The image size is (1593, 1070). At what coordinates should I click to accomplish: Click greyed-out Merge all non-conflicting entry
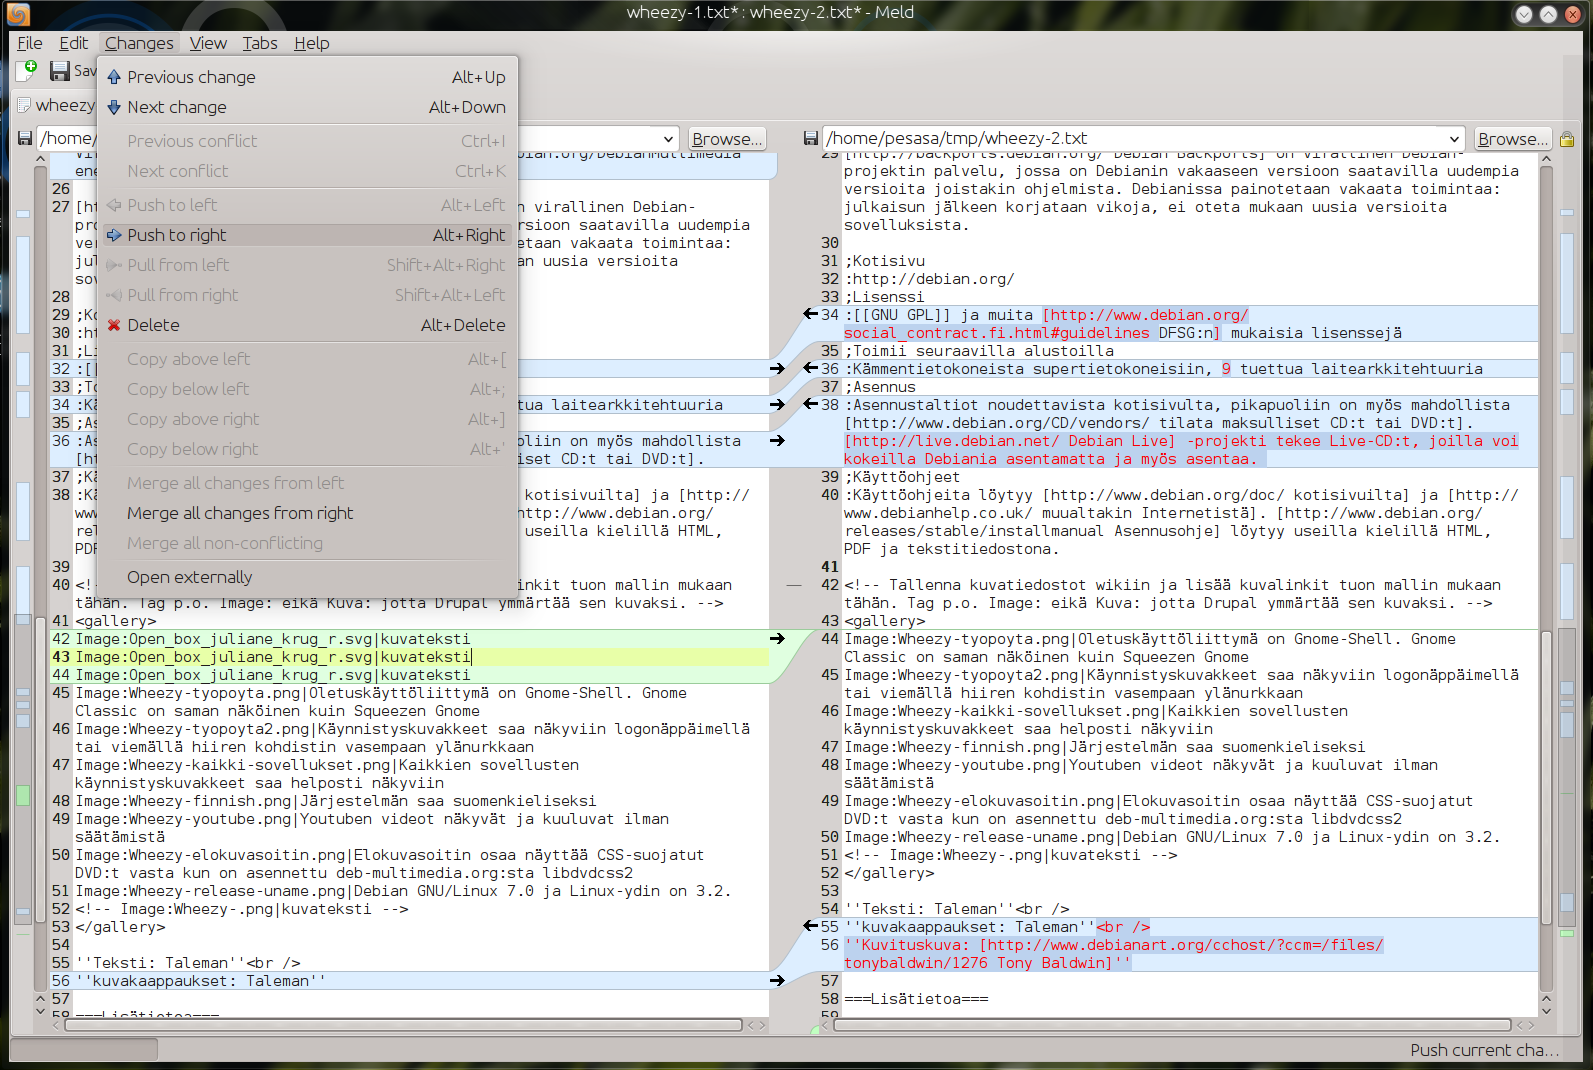pos(307,543)
